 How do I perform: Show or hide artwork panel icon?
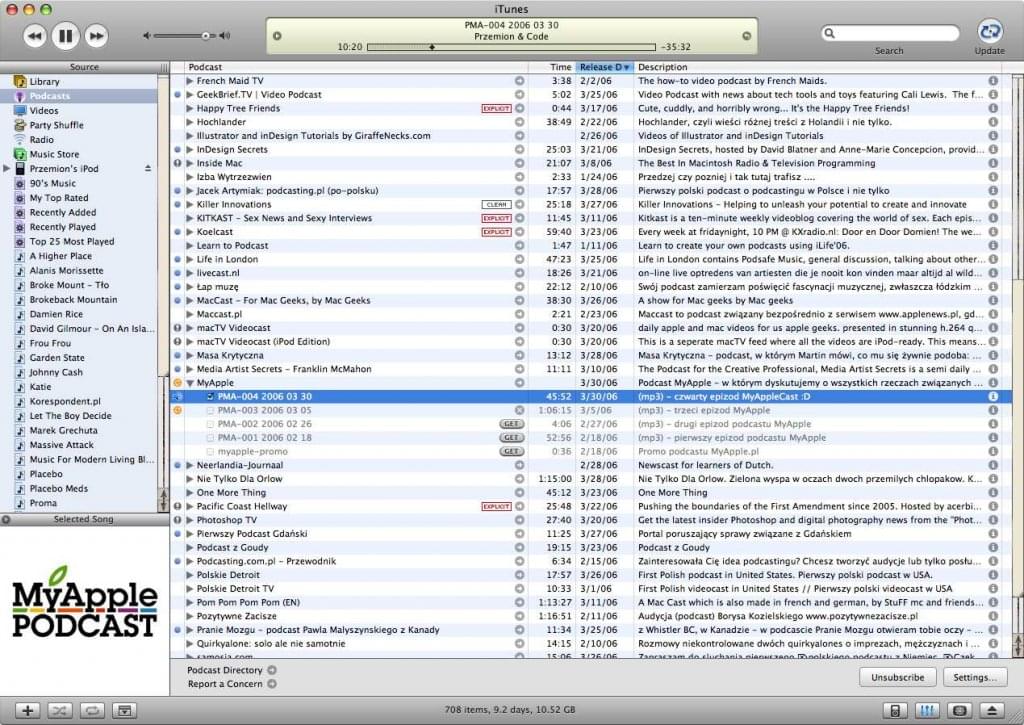point(123,711)
